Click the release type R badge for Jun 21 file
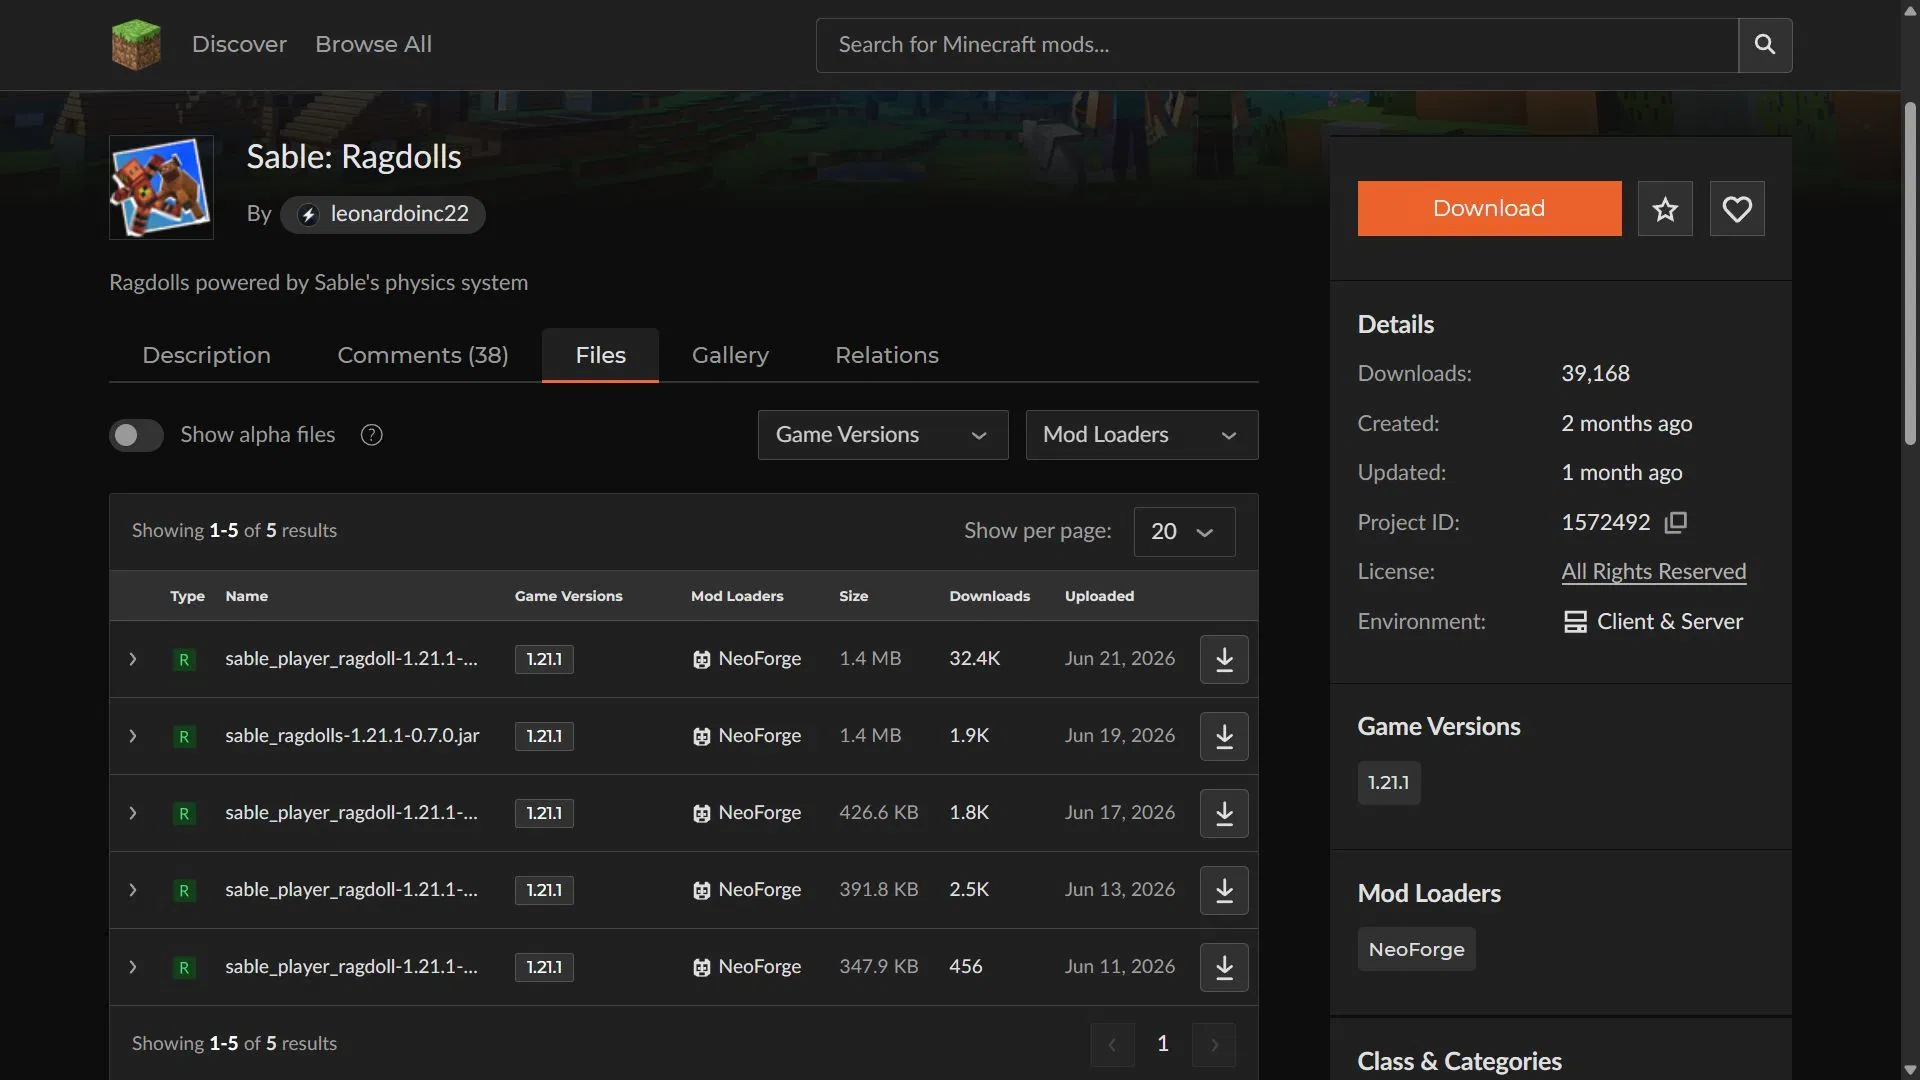The height and width of the screenshot is (1080, 1920). [x=184, y=659]
